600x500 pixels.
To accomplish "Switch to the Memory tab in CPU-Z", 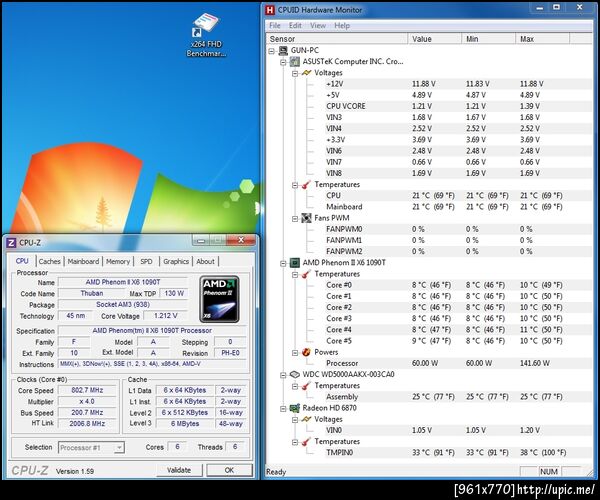I will tap(118, 262).
